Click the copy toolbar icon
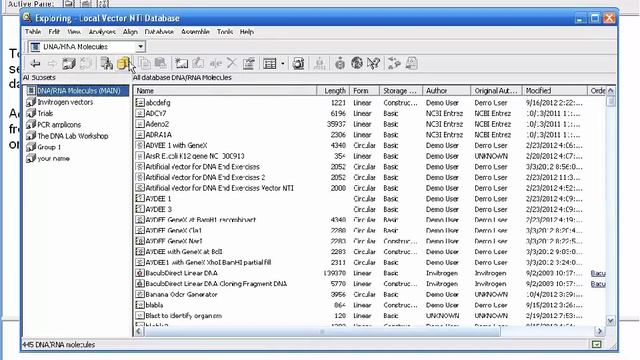 (144, 63)
